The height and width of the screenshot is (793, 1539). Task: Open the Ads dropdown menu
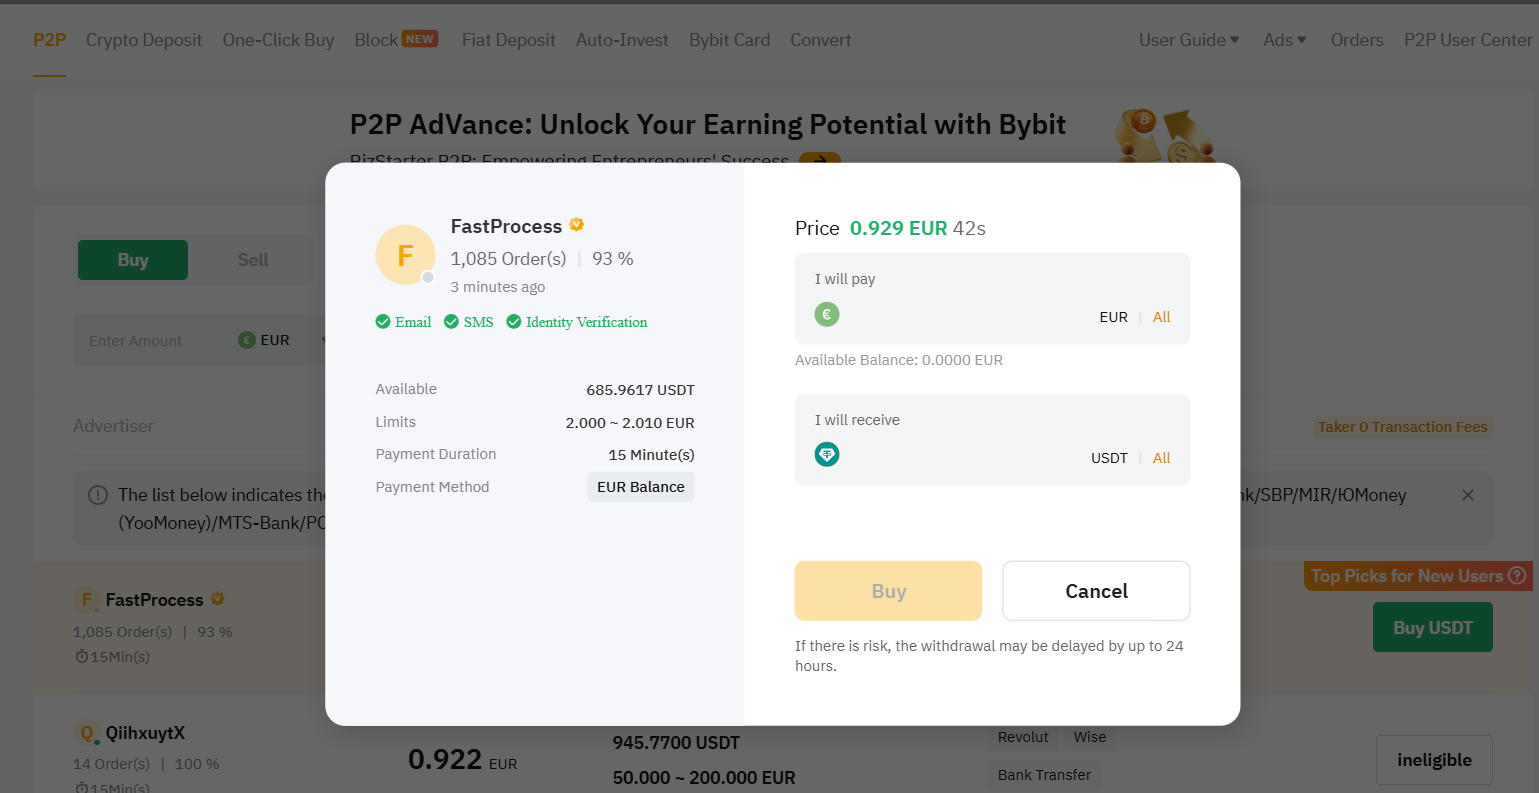[1285, 40]
